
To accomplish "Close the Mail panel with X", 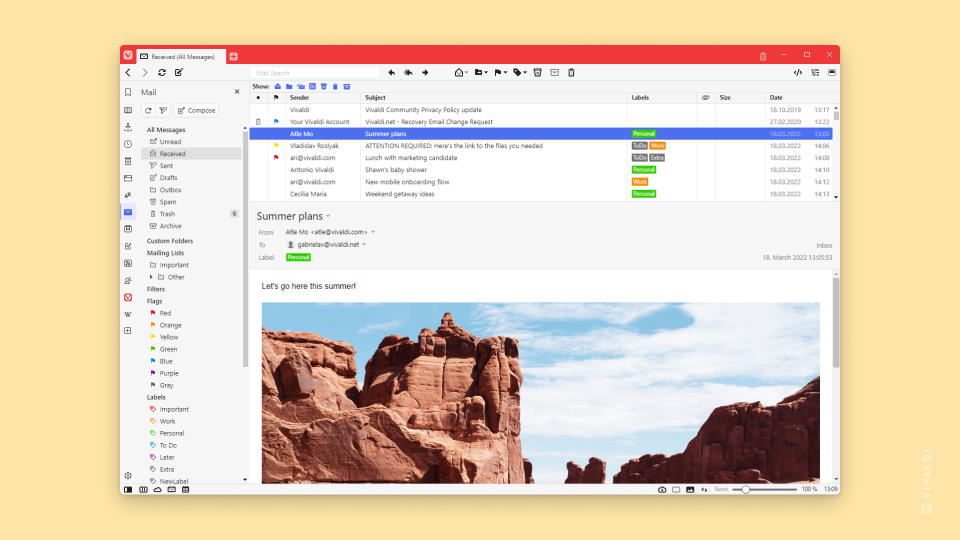I will 237,92.
